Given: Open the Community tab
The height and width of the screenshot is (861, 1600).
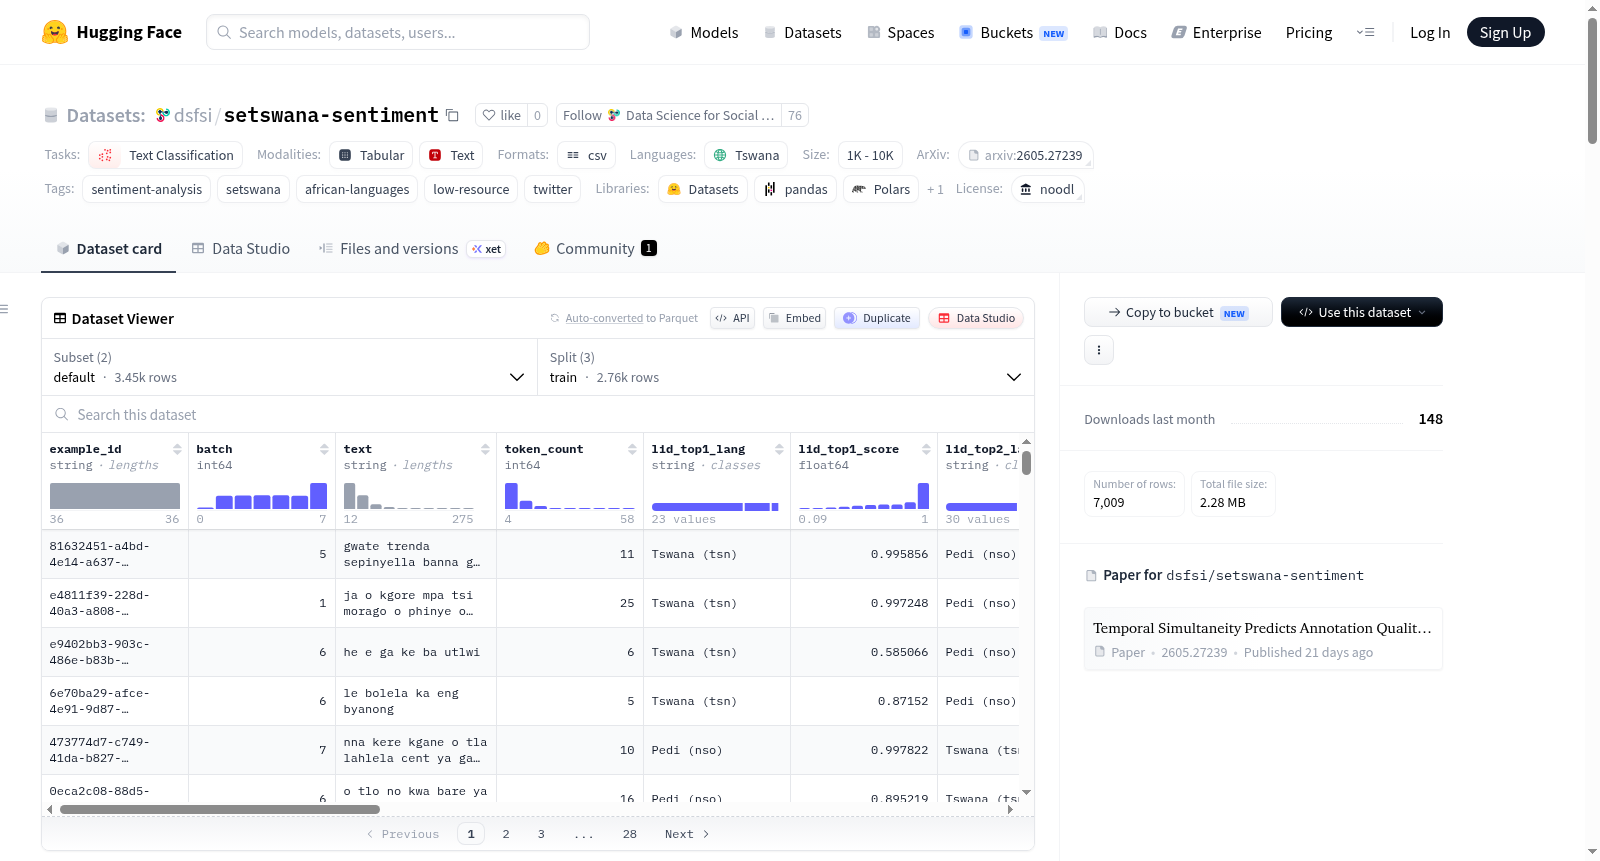Looking at the screenshot, I should (595, 248).
